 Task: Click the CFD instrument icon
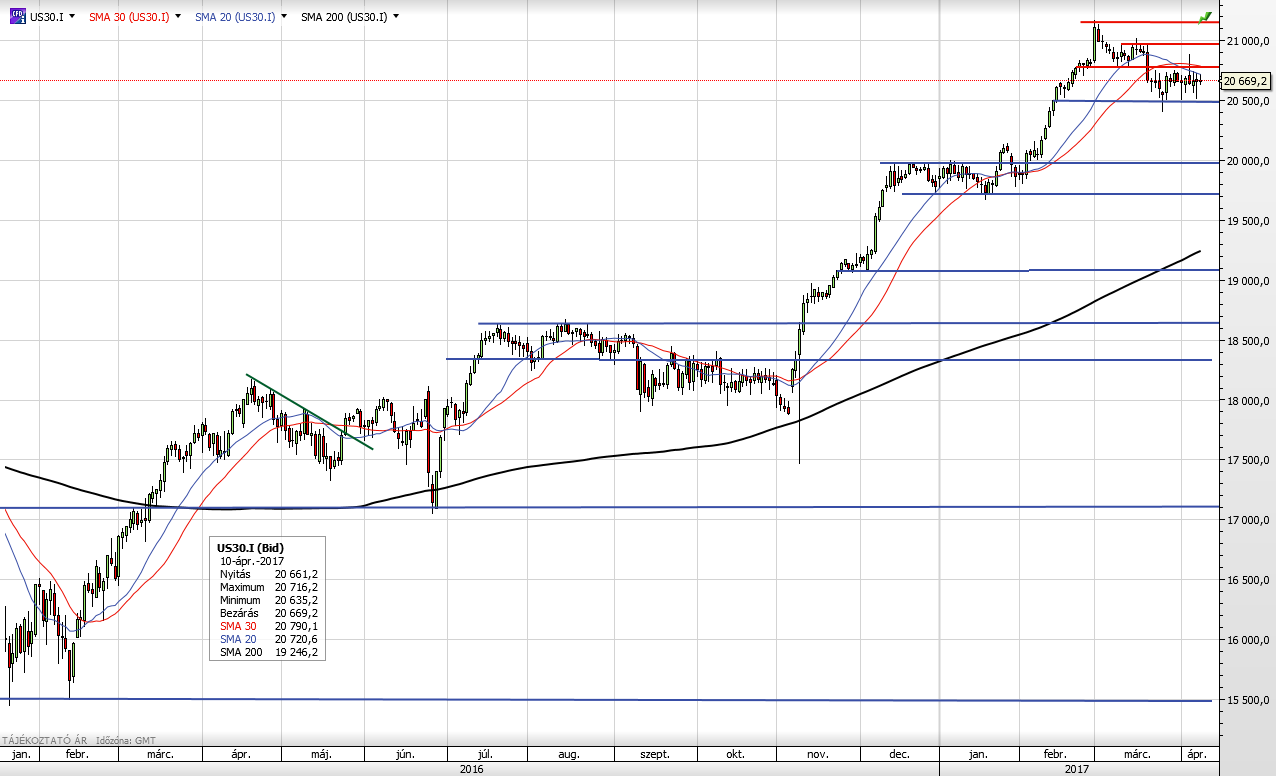pyautogui.click(x=17, y=17)
